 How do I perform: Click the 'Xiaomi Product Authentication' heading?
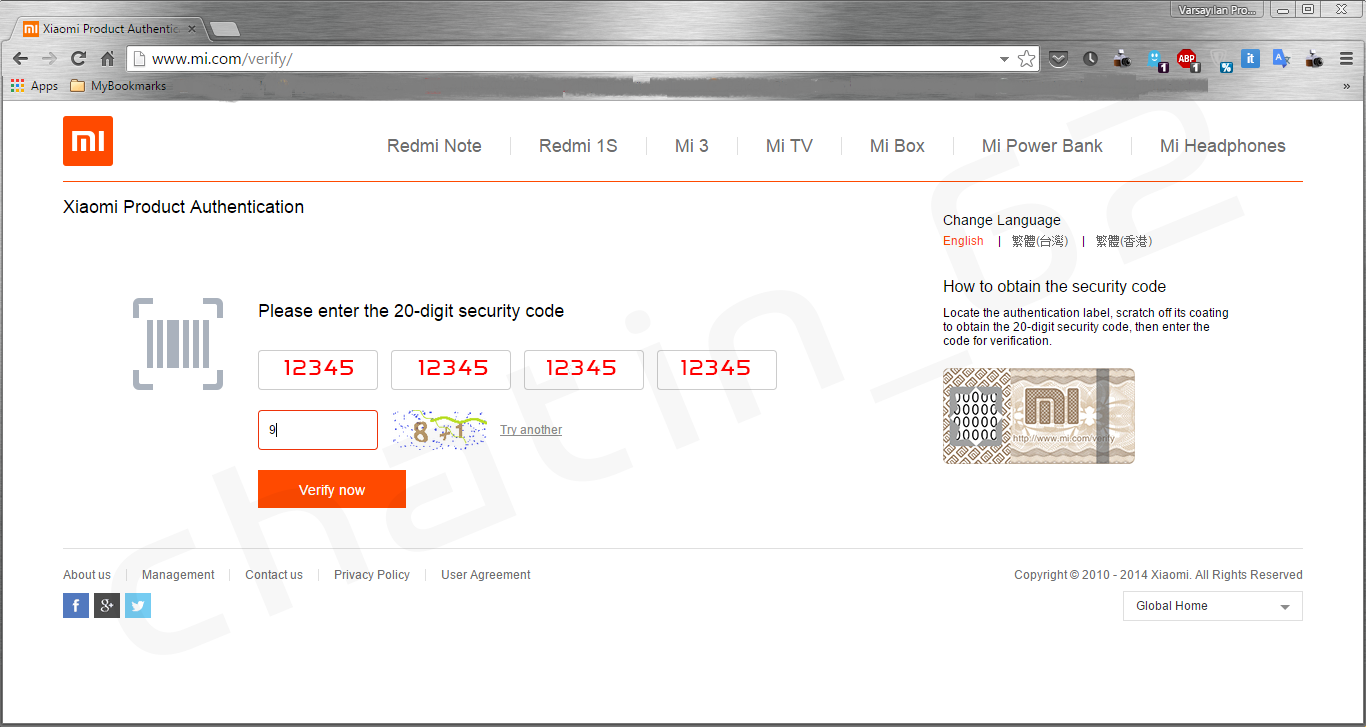tap(184, 207)
